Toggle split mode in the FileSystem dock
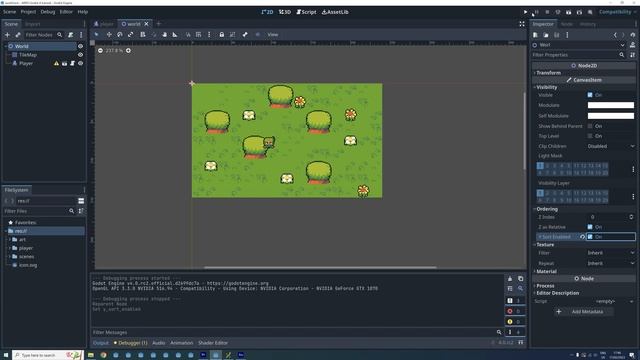This screenshot has width=640, height=360. tap(81, 201)
